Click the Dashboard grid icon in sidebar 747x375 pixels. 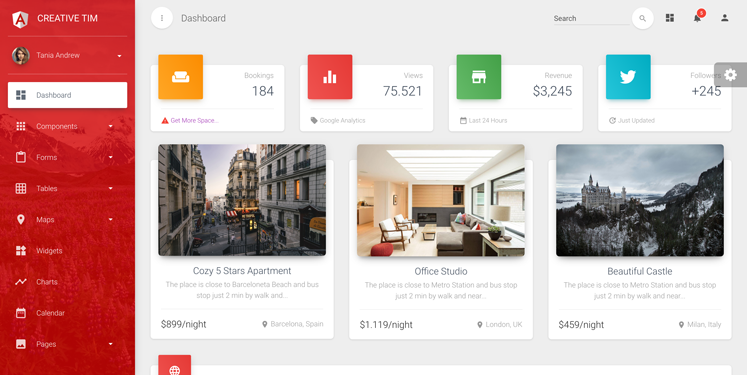click(x=21, y=95)
